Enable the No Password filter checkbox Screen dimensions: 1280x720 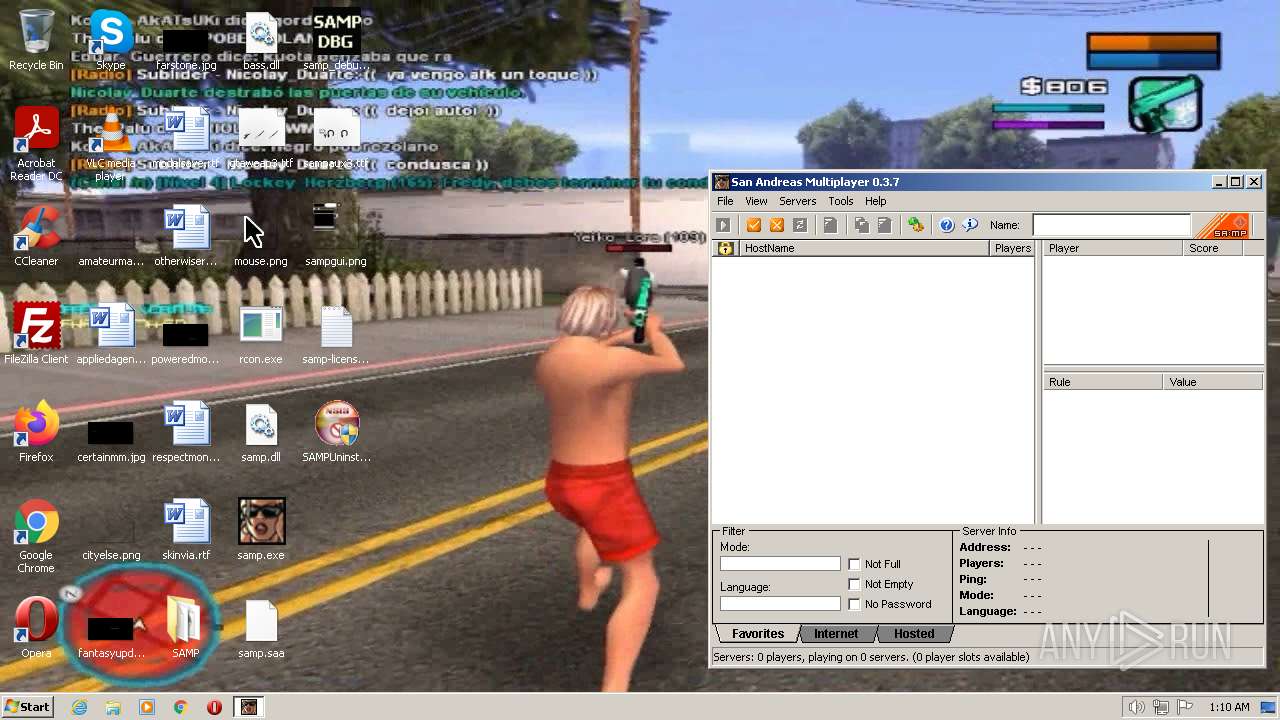tap(854, 604)
